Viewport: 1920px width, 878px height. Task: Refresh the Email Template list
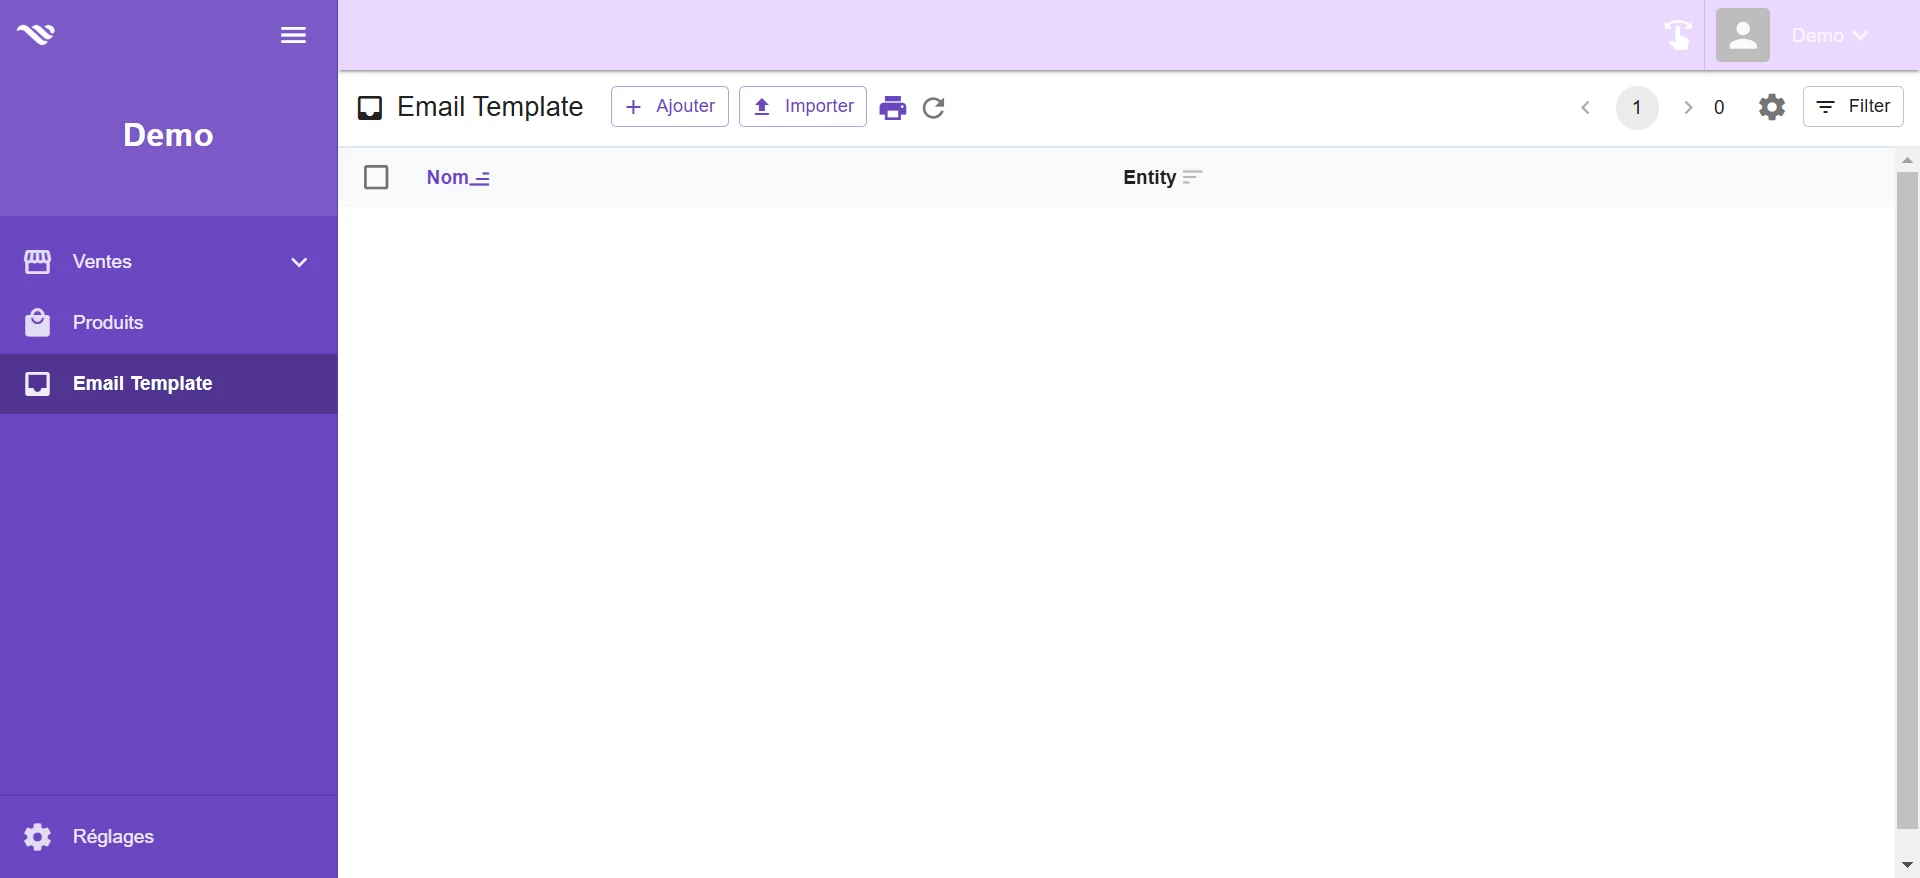[934, 108]
